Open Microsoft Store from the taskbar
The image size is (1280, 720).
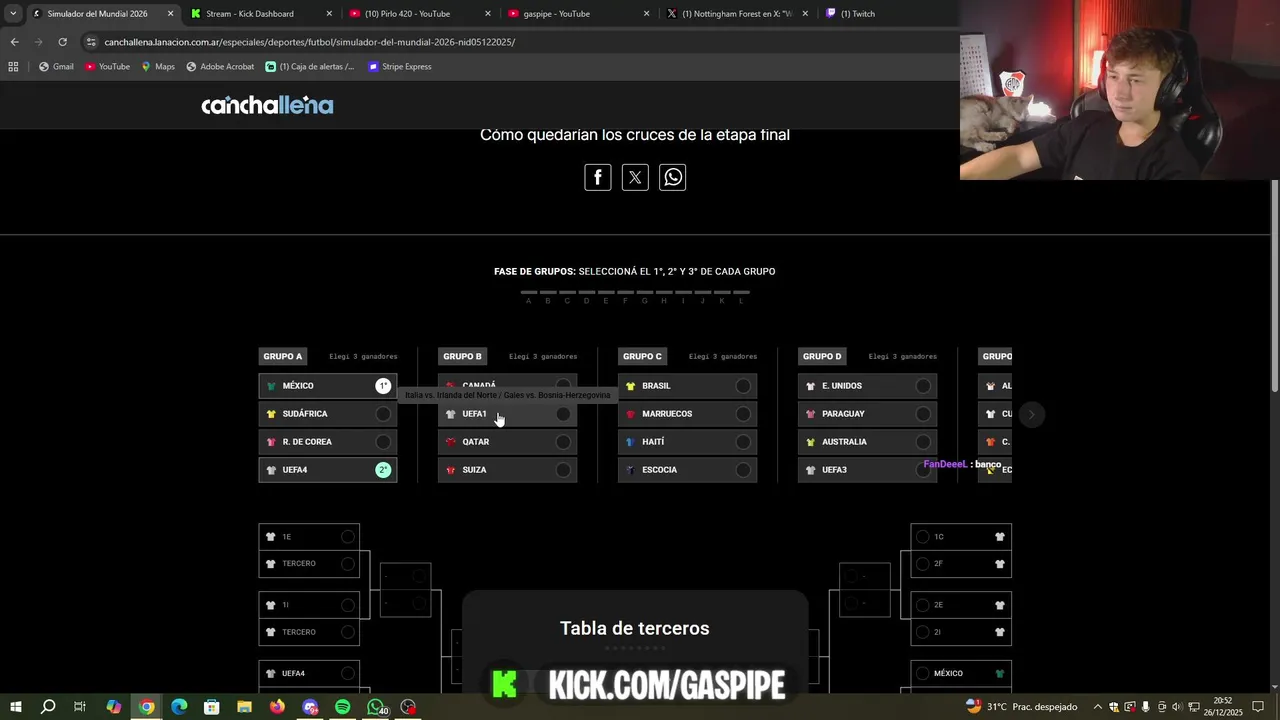pos(212,707)
